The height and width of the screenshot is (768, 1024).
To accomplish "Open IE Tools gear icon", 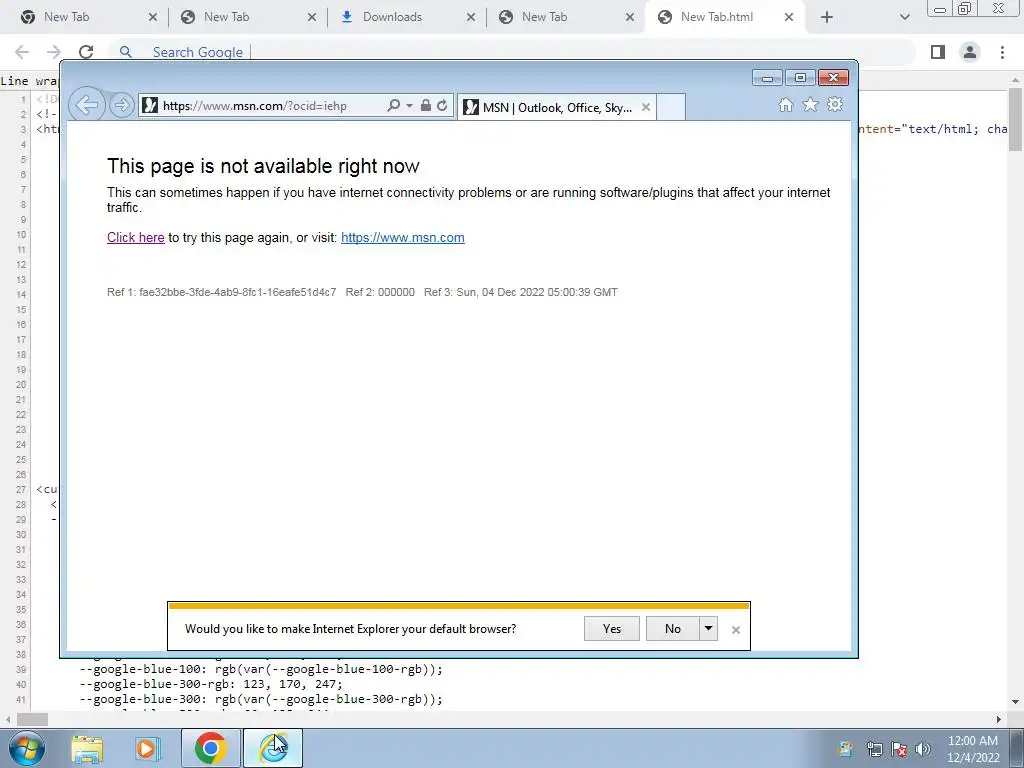I will pos(835,104).
